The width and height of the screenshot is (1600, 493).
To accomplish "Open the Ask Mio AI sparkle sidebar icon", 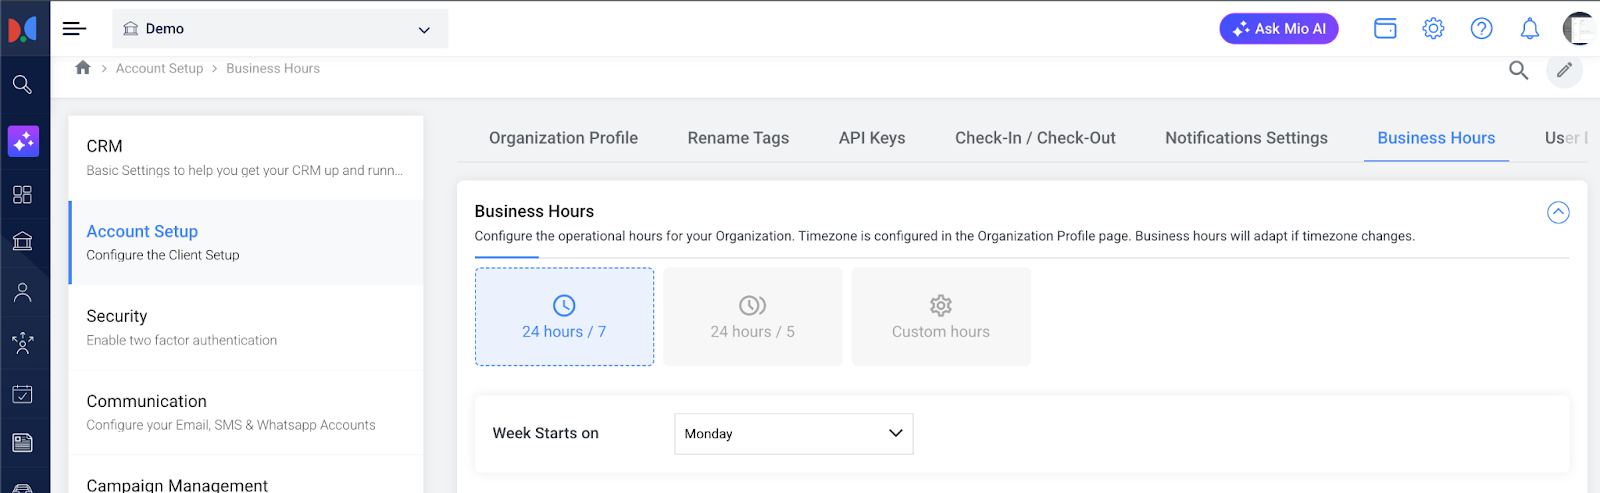I will click(23, 141).
